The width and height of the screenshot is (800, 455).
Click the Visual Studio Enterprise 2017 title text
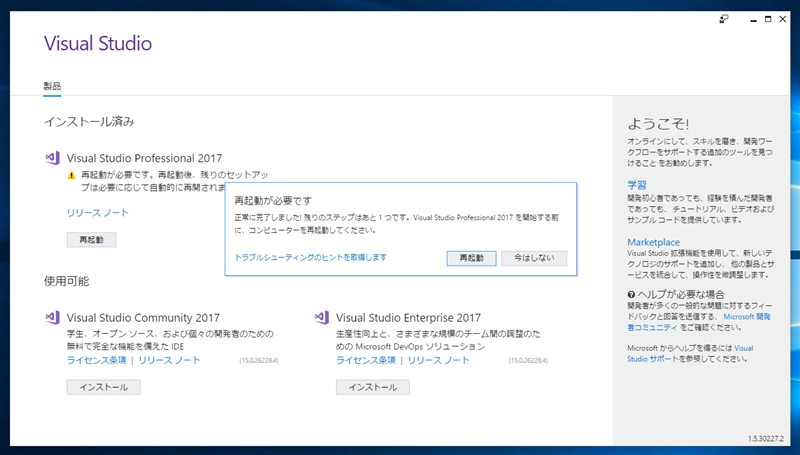pyautogui.click(x=409, y=318)
